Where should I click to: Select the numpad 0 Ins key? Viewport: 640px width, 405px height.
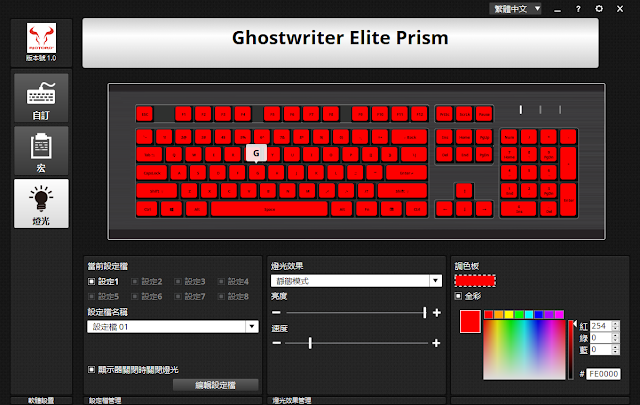(x=518, y=209)
